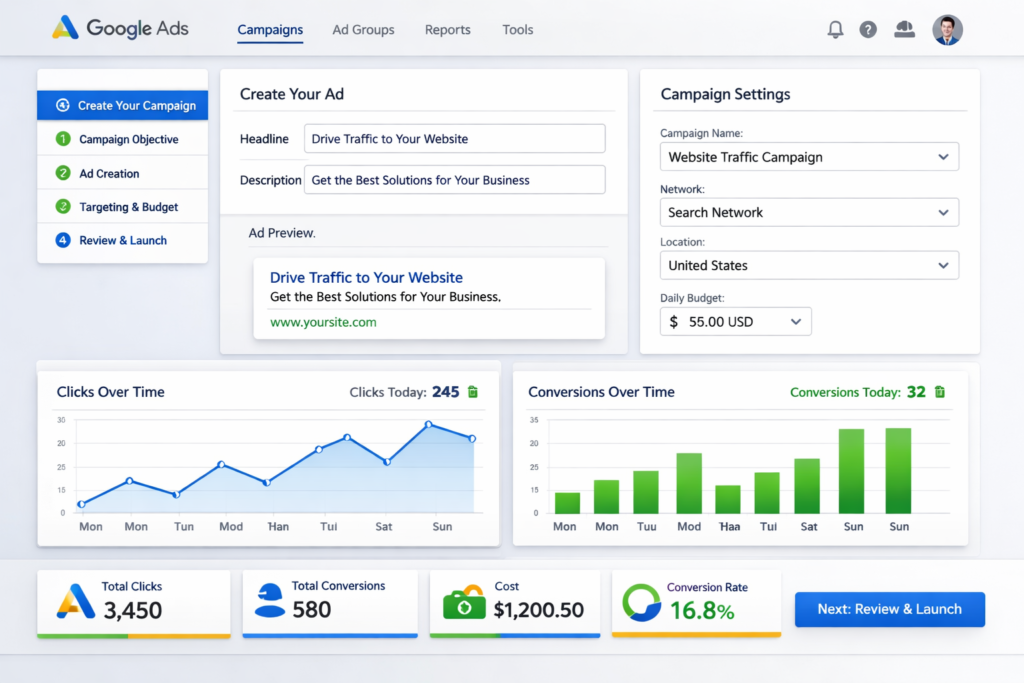Expand the Location dropdown
This screenshot has height=683, width=1024.
click(809, 265)
